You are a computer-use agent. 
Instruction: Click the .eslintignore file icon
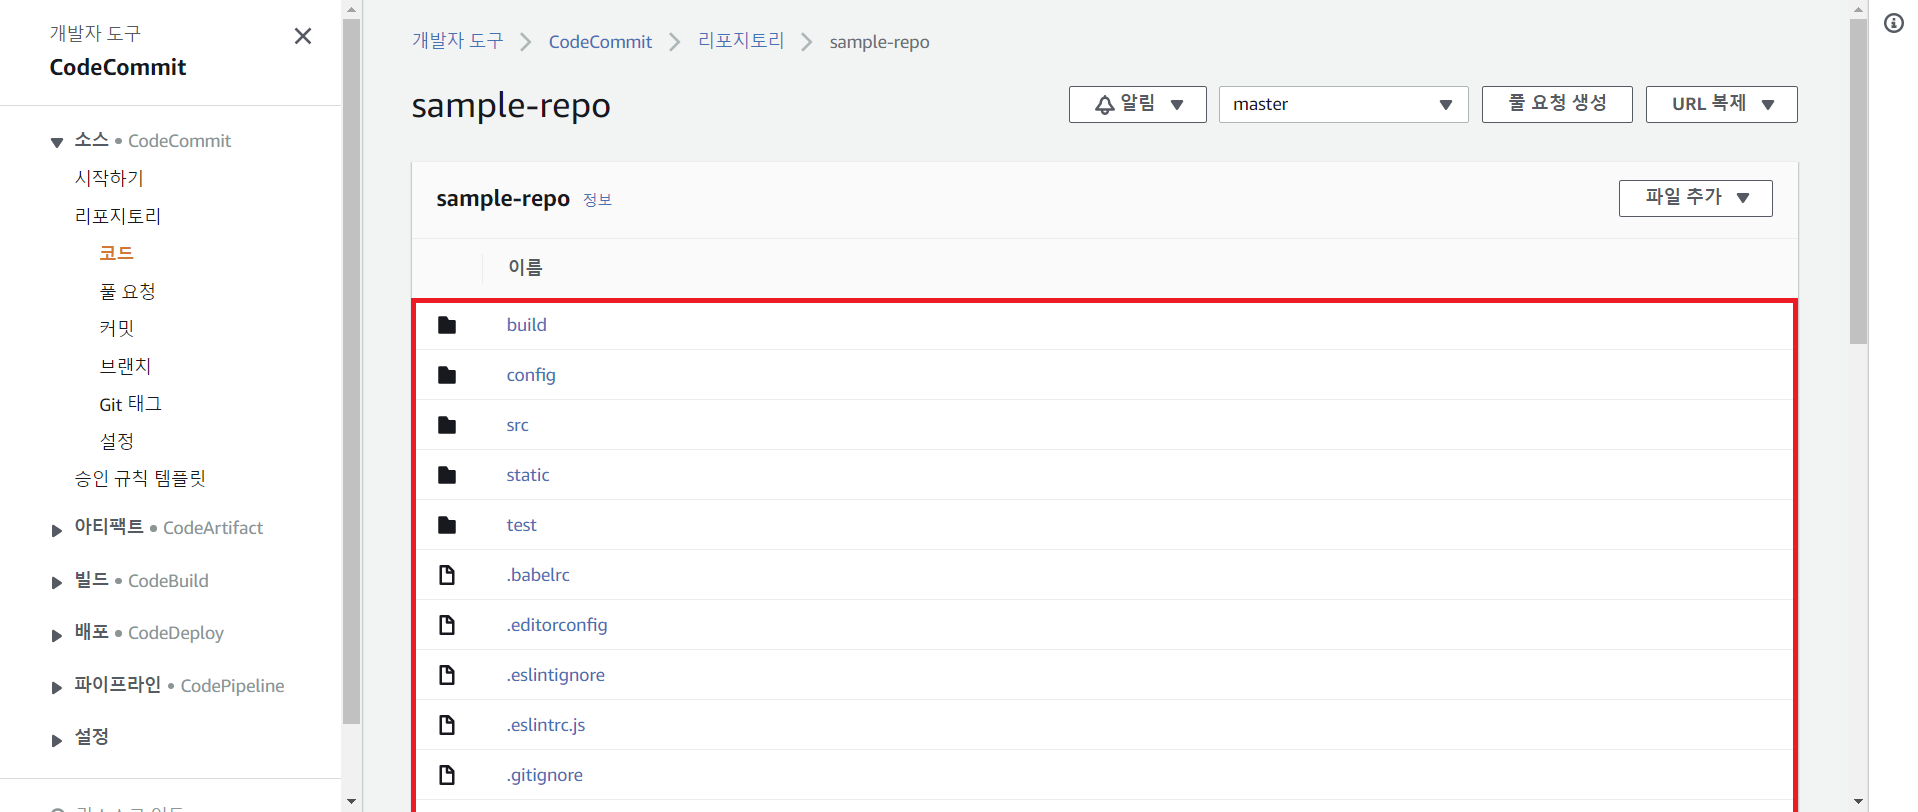[x=447, y=675]
